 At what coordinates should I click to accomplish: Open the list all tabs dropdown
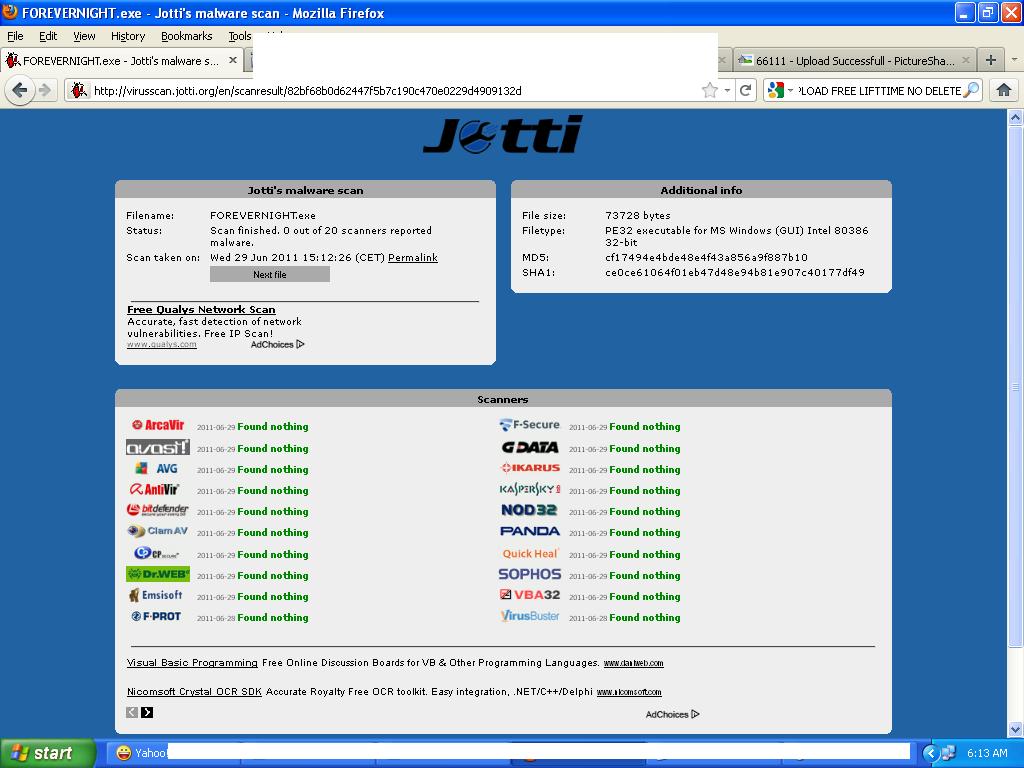[x=1014, y=60]
